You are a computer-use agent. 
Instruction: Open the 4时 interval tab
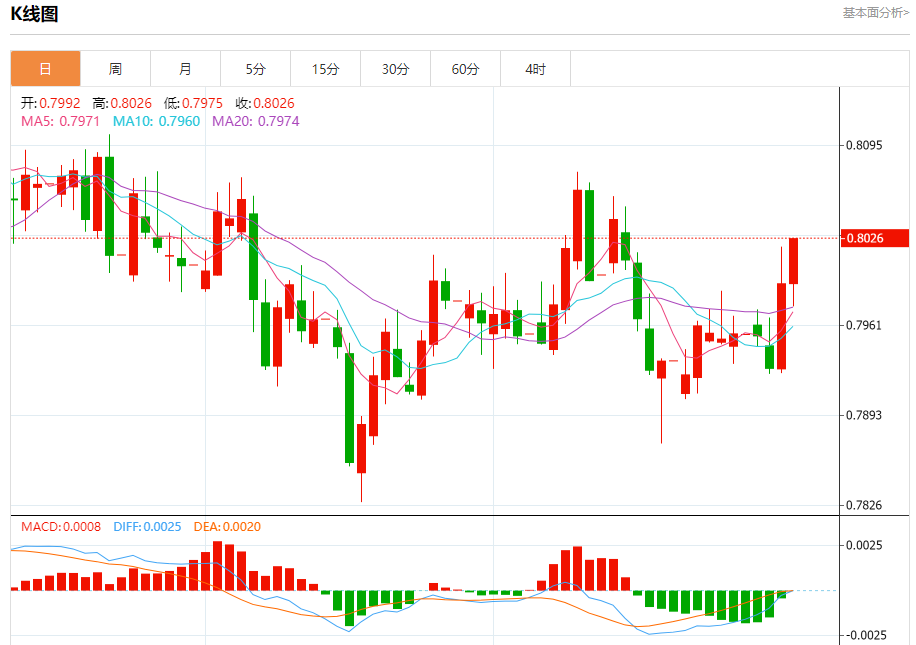tap(536, 69)
